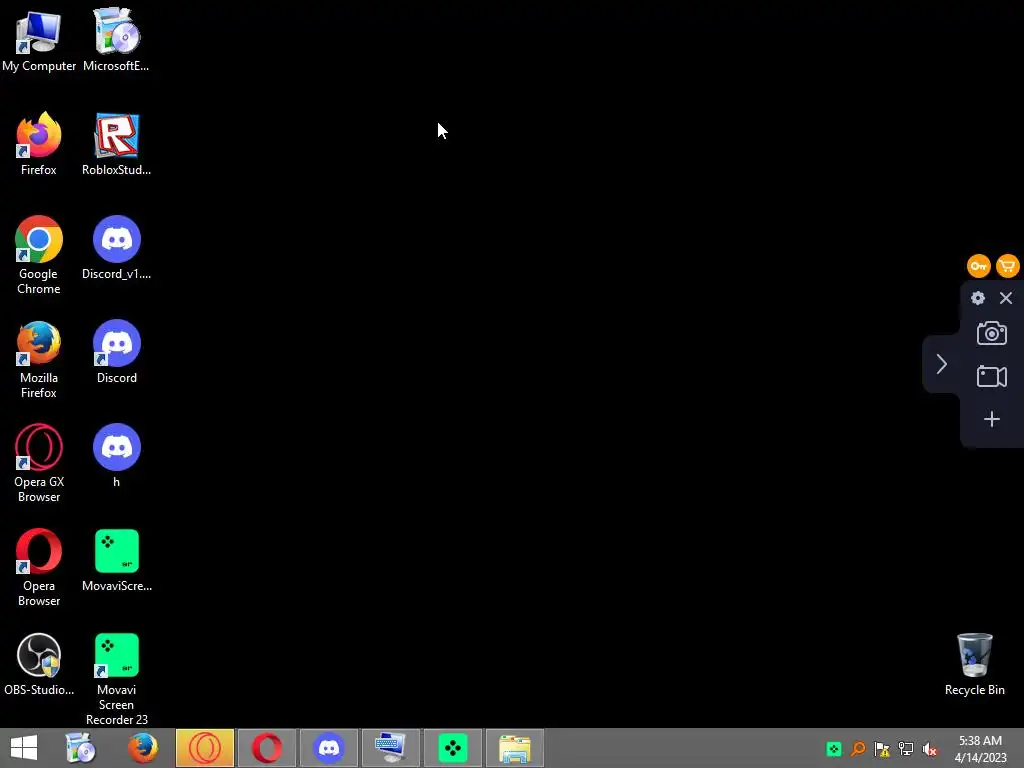Select the Discord desktop shortcut

pyautogui.click(x=116, y=351)
